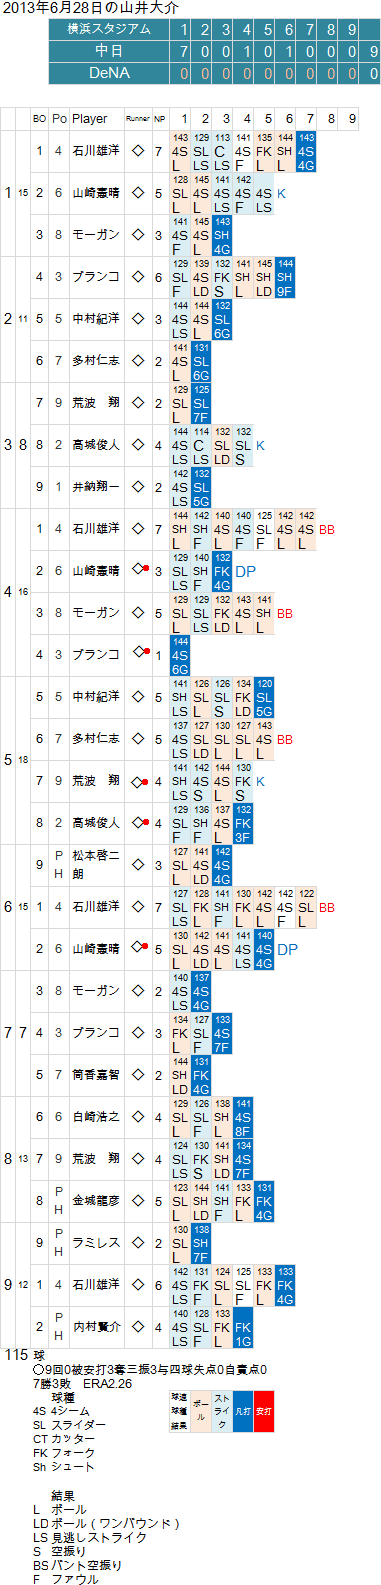Click 石川雄洋's runner diamond in inning 9
Image resolution: width=381 pixels, height=1585 pixels.
point(138,1285)
